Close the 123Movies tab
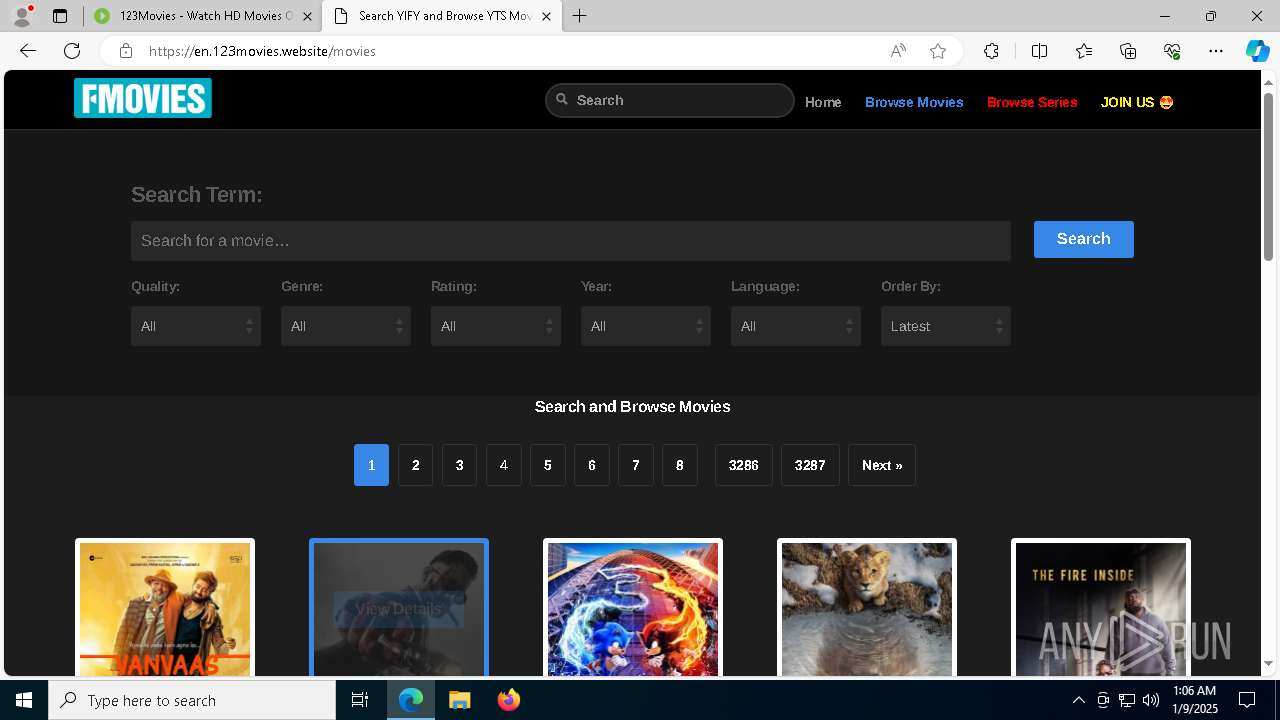 point(307,16)
